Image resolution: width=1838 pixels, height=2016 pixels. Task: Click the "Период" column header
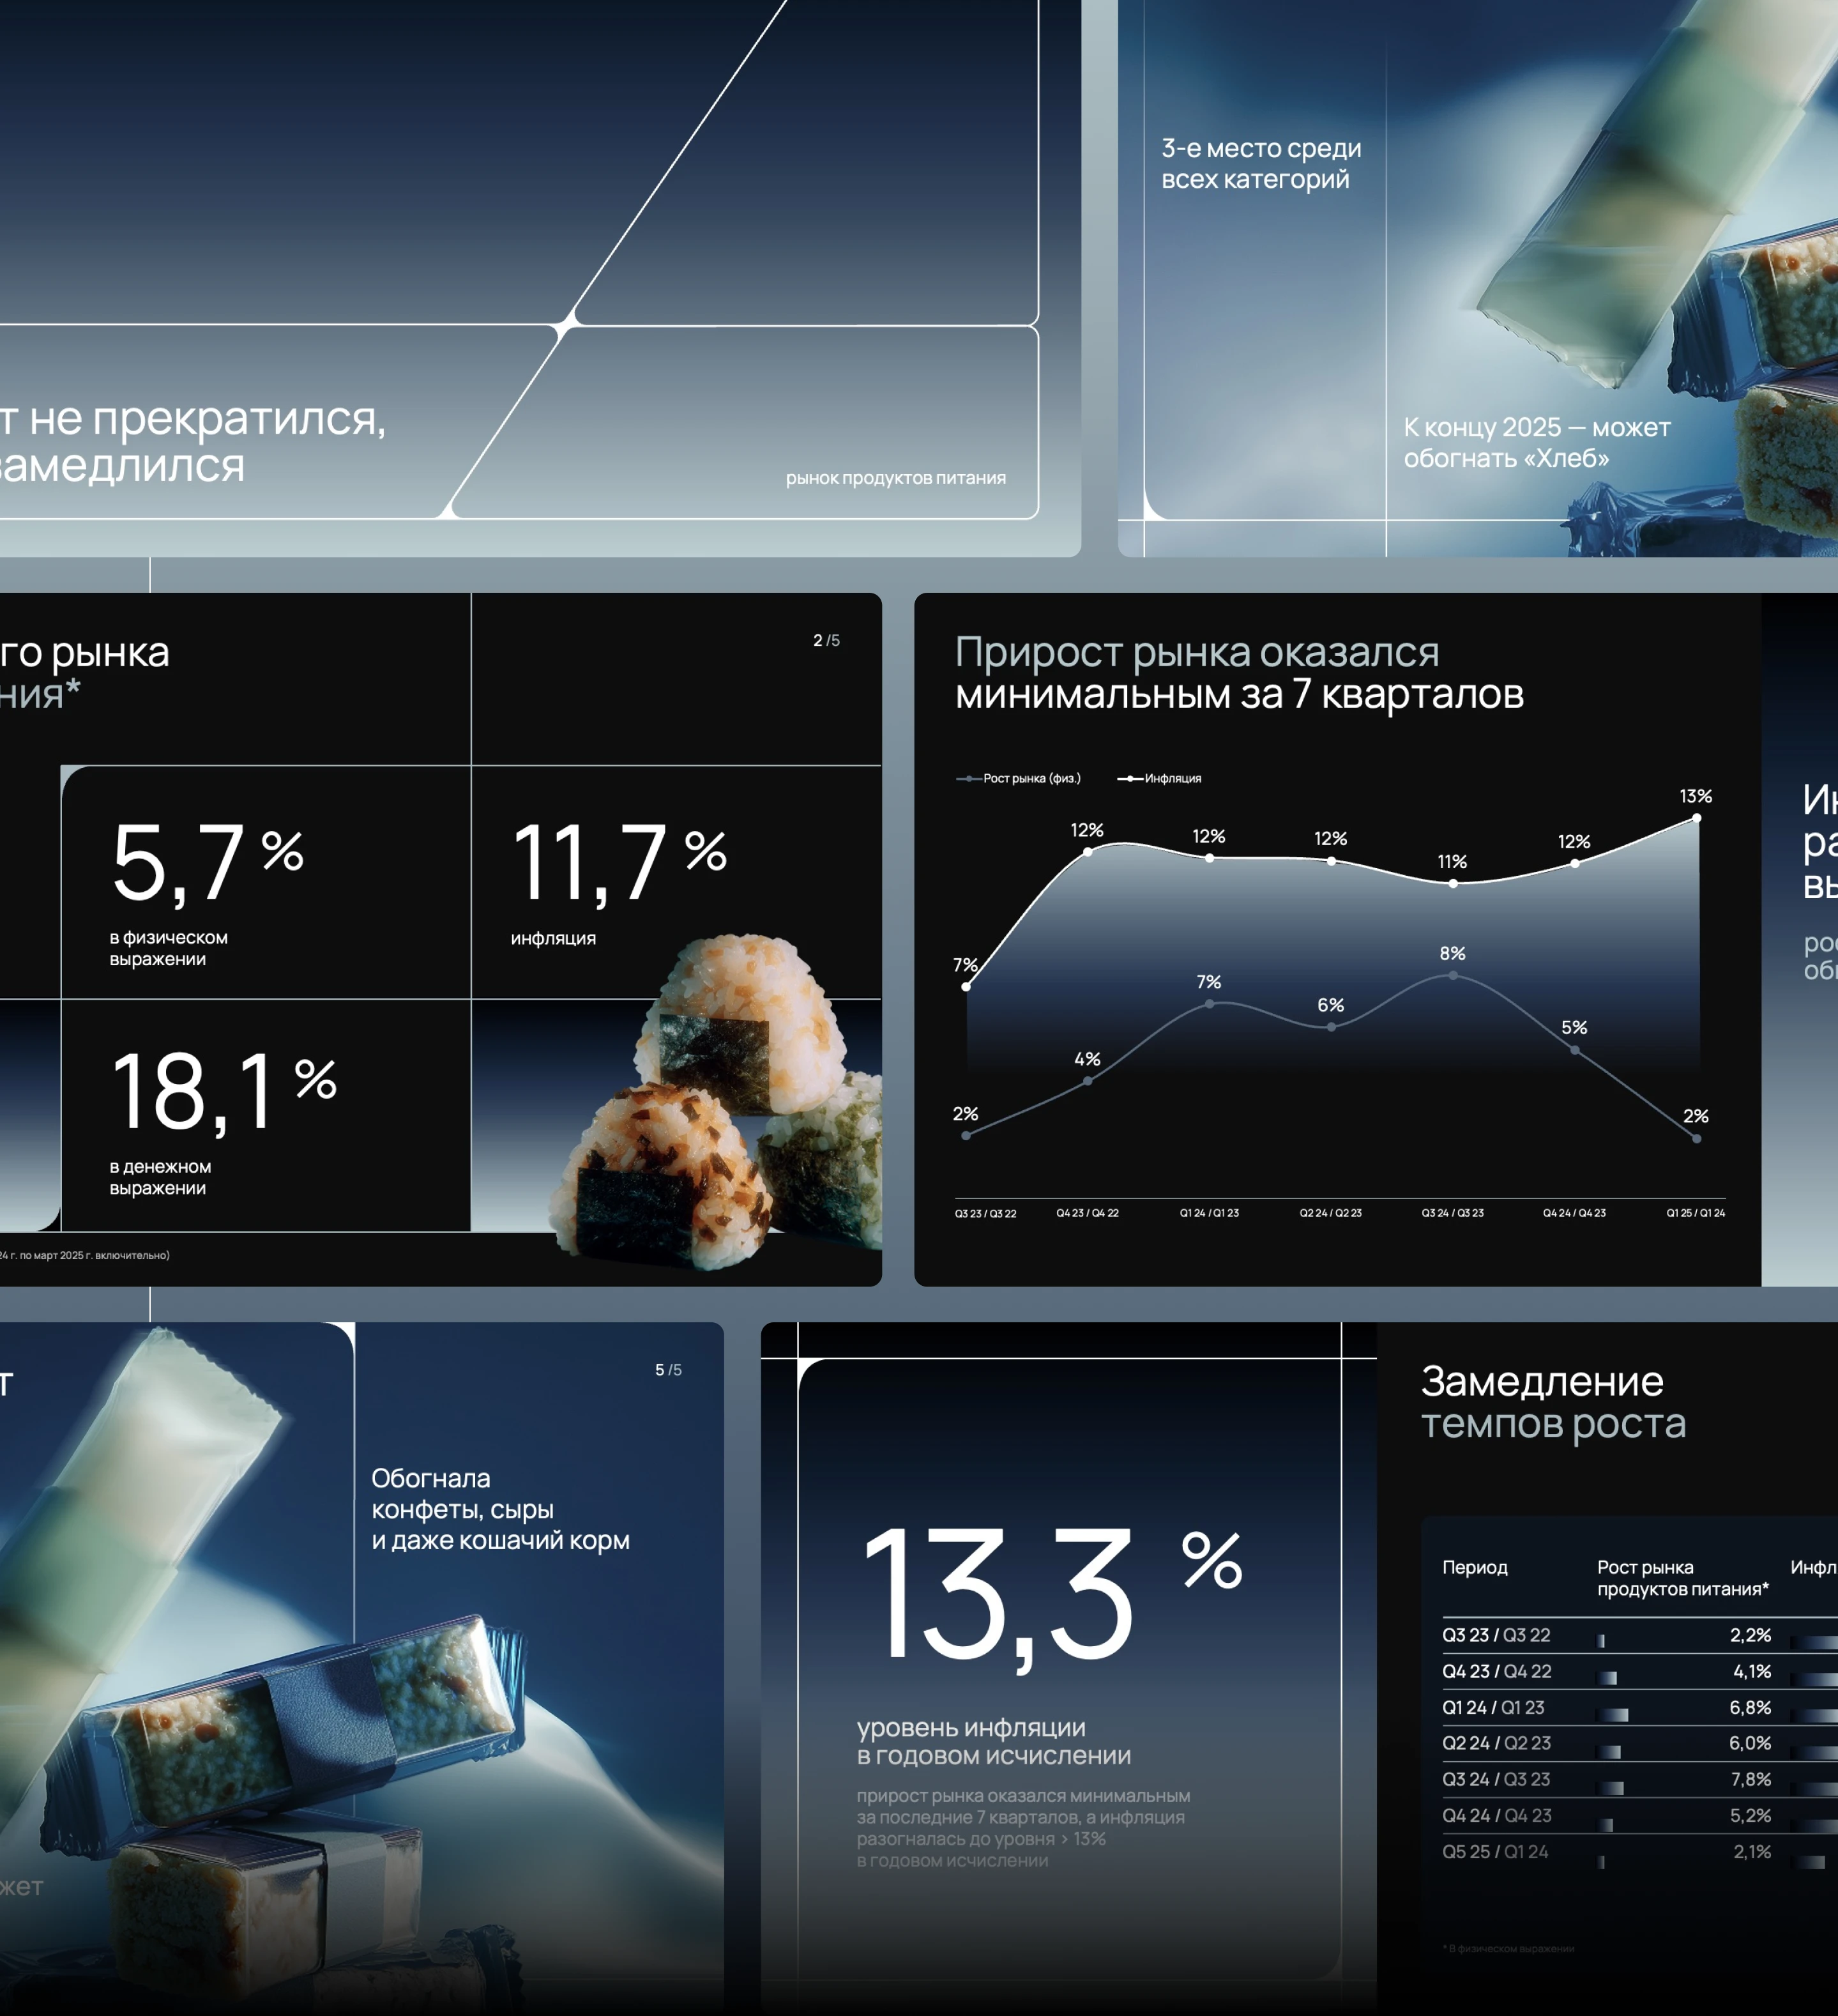click(x=1474, y=1567)
